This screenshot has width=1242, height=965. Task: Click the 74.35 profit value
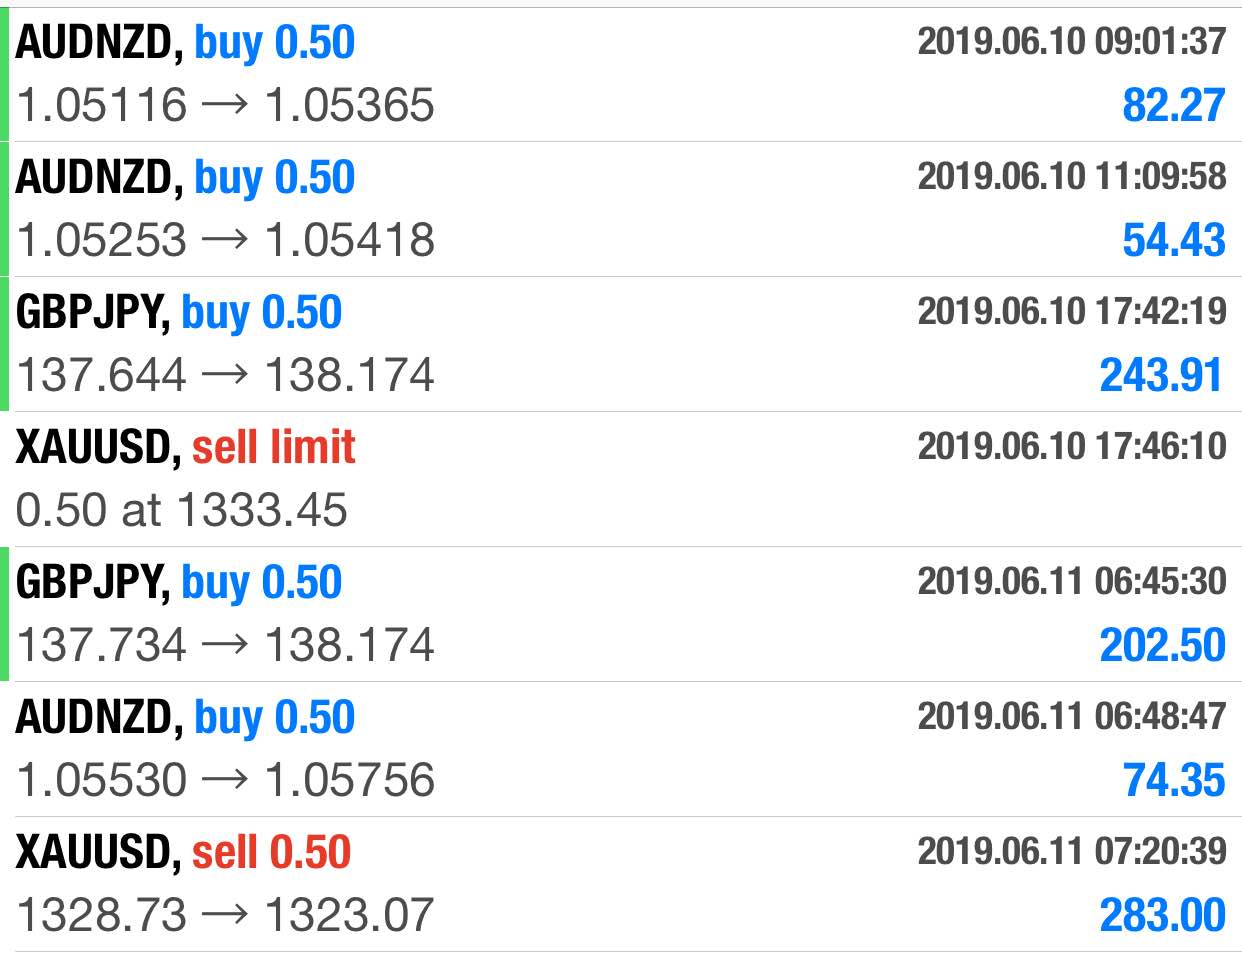(x=1174, y=781)
